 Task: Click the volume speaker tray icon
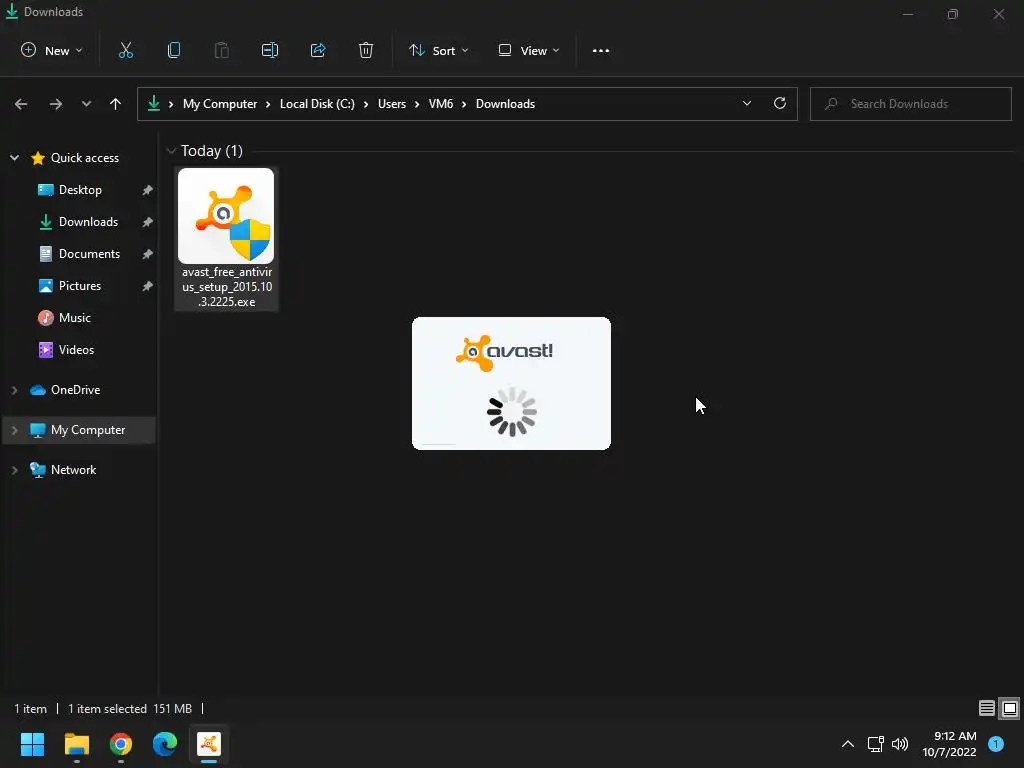point(900,744)
